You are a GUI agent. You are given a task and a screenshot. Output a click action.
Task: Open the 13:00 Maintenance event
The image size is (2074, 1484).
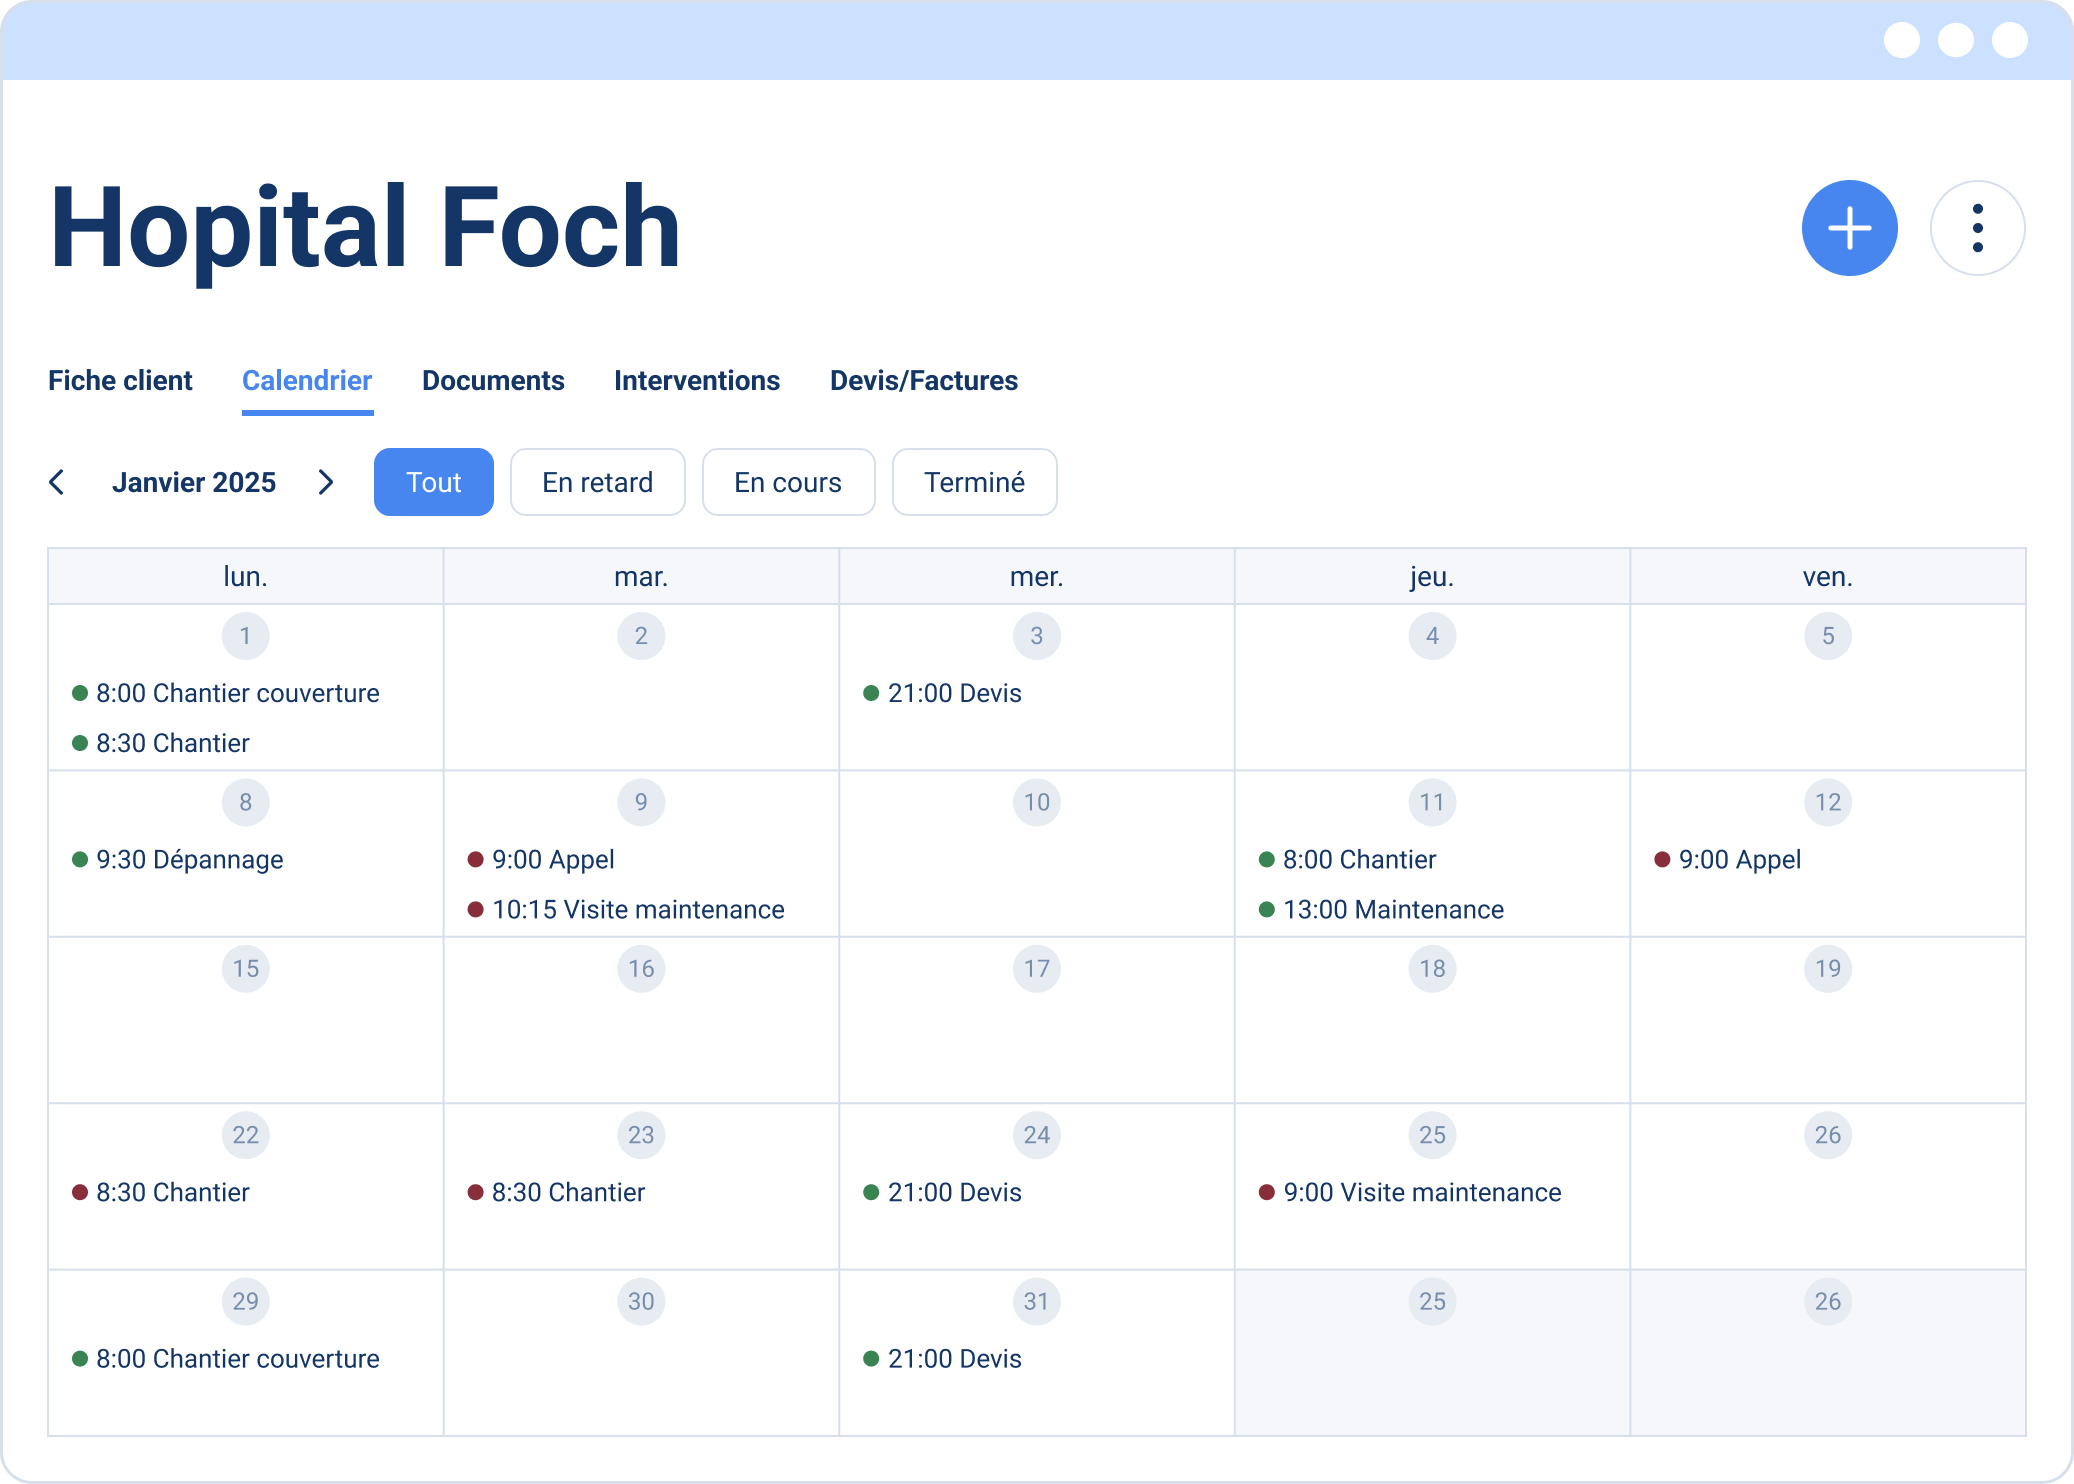1381,910
